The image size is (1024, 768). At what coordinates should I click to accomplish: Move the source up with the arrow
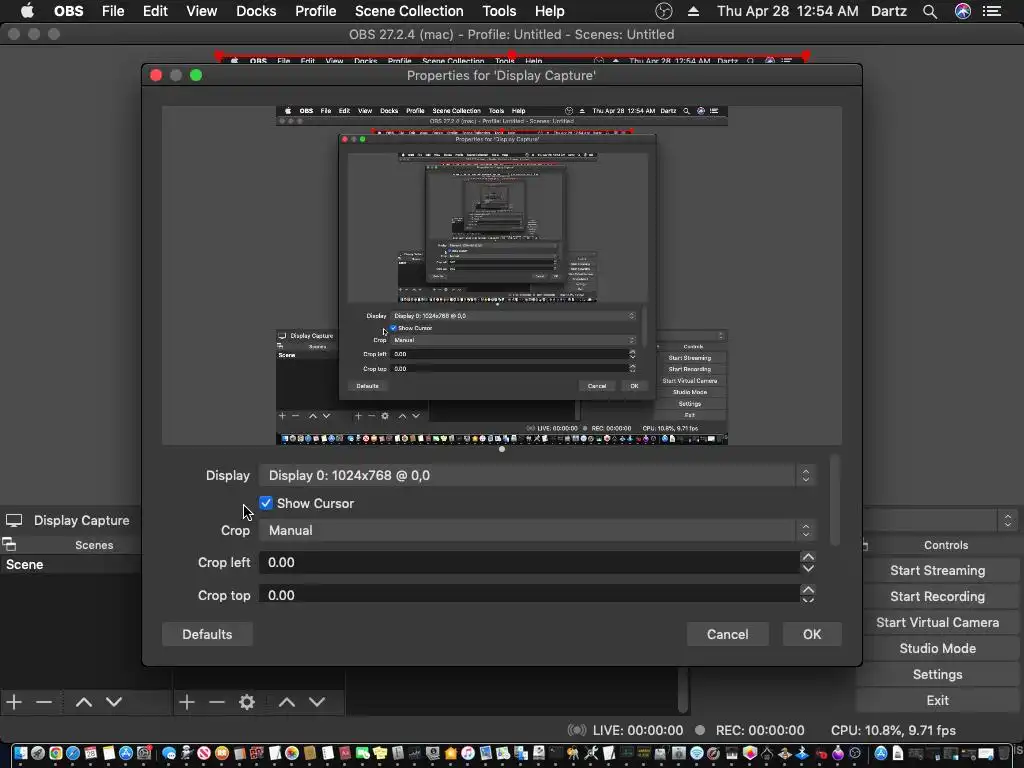click(x=287, y=702)
